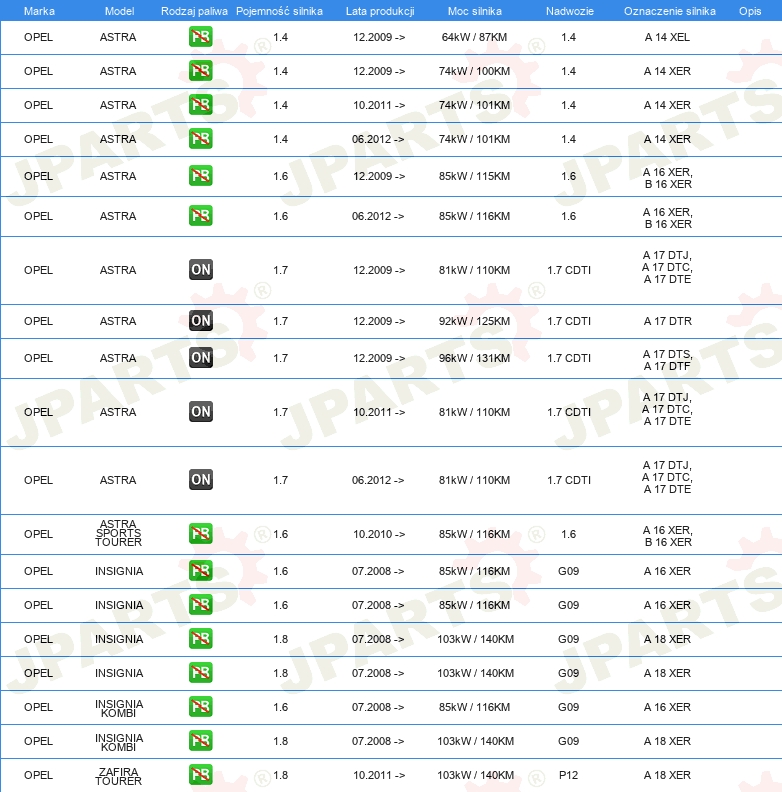Image resolution: width=782 pixels, height=792 pixels.
Task: Select the power value 92kW / 125KM
Action: tap(474, 321)
